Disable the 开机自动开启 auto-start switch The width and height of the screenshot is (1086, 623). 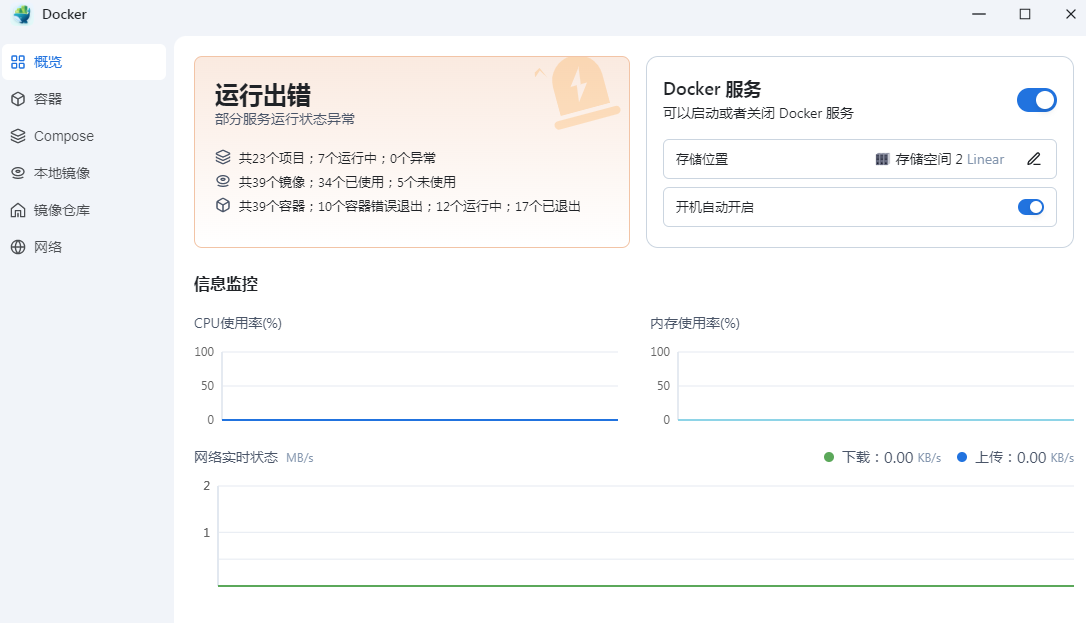coord(1030,207)
